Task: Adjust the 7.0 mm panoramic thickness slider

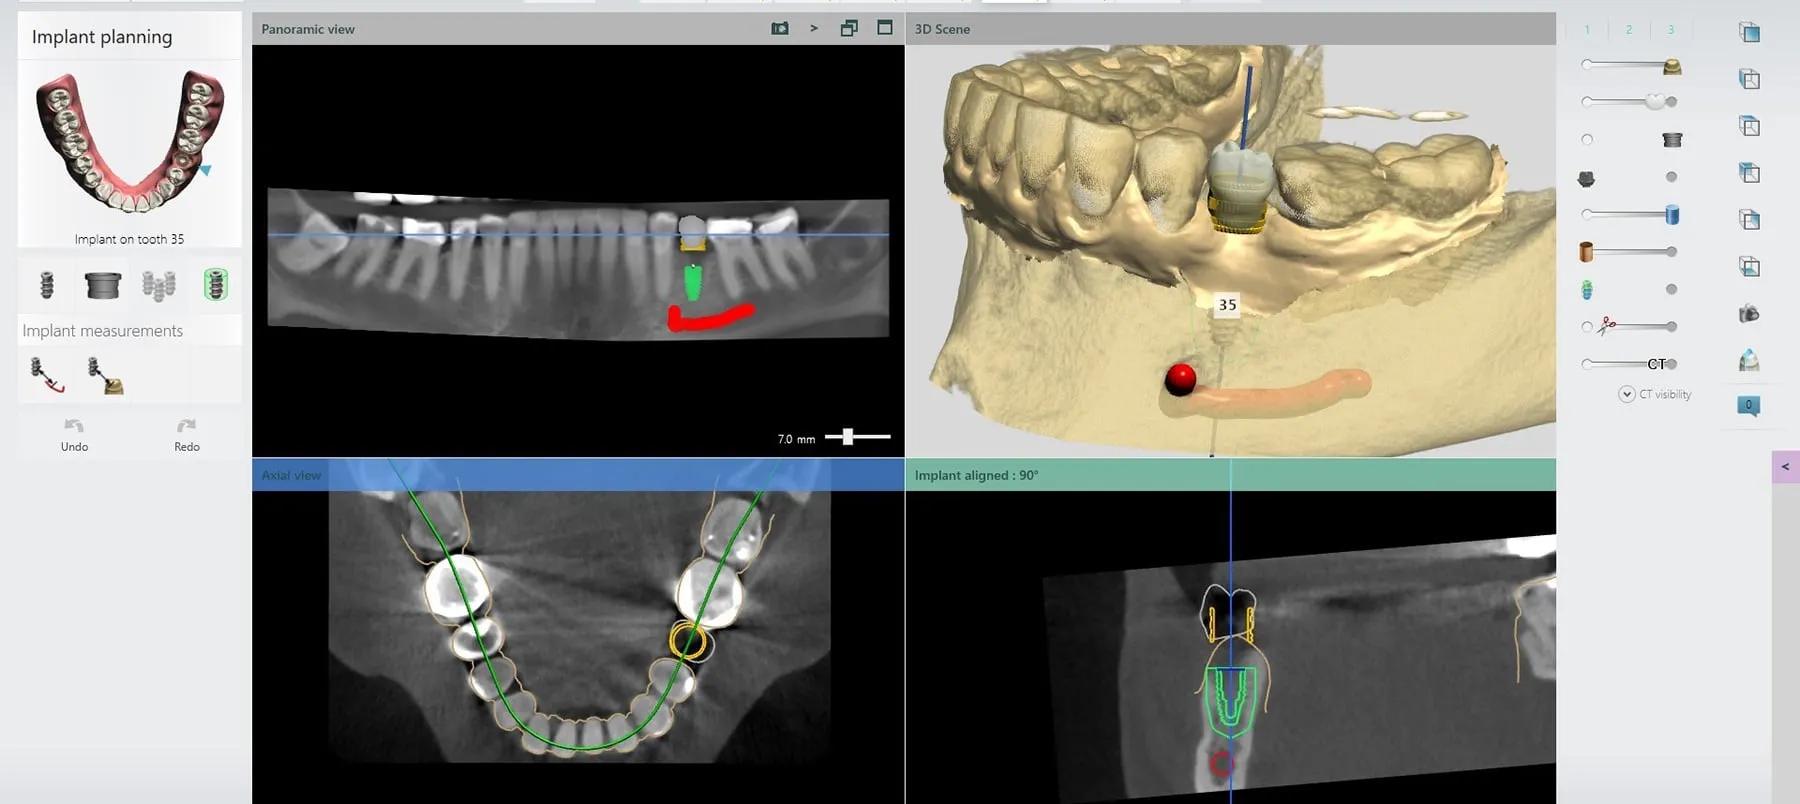Action: [x=857, y=437]
